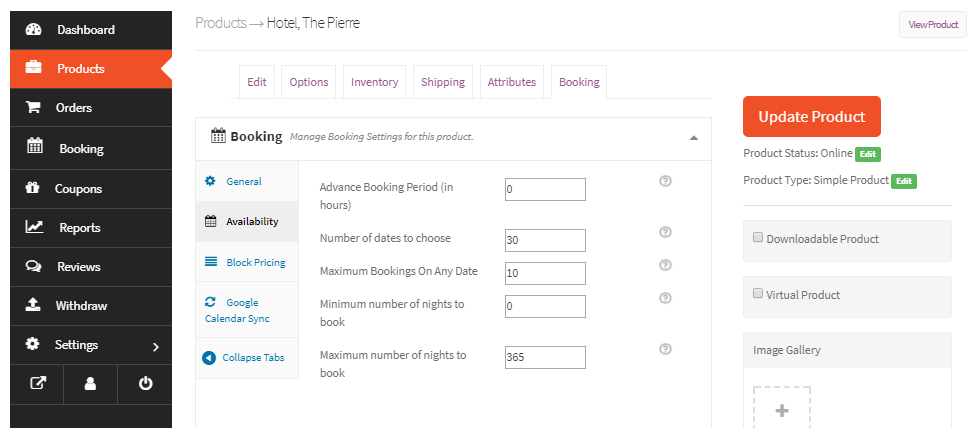
Task: Enable the Downloadable Product checkbox
Action: coord(758,238)
